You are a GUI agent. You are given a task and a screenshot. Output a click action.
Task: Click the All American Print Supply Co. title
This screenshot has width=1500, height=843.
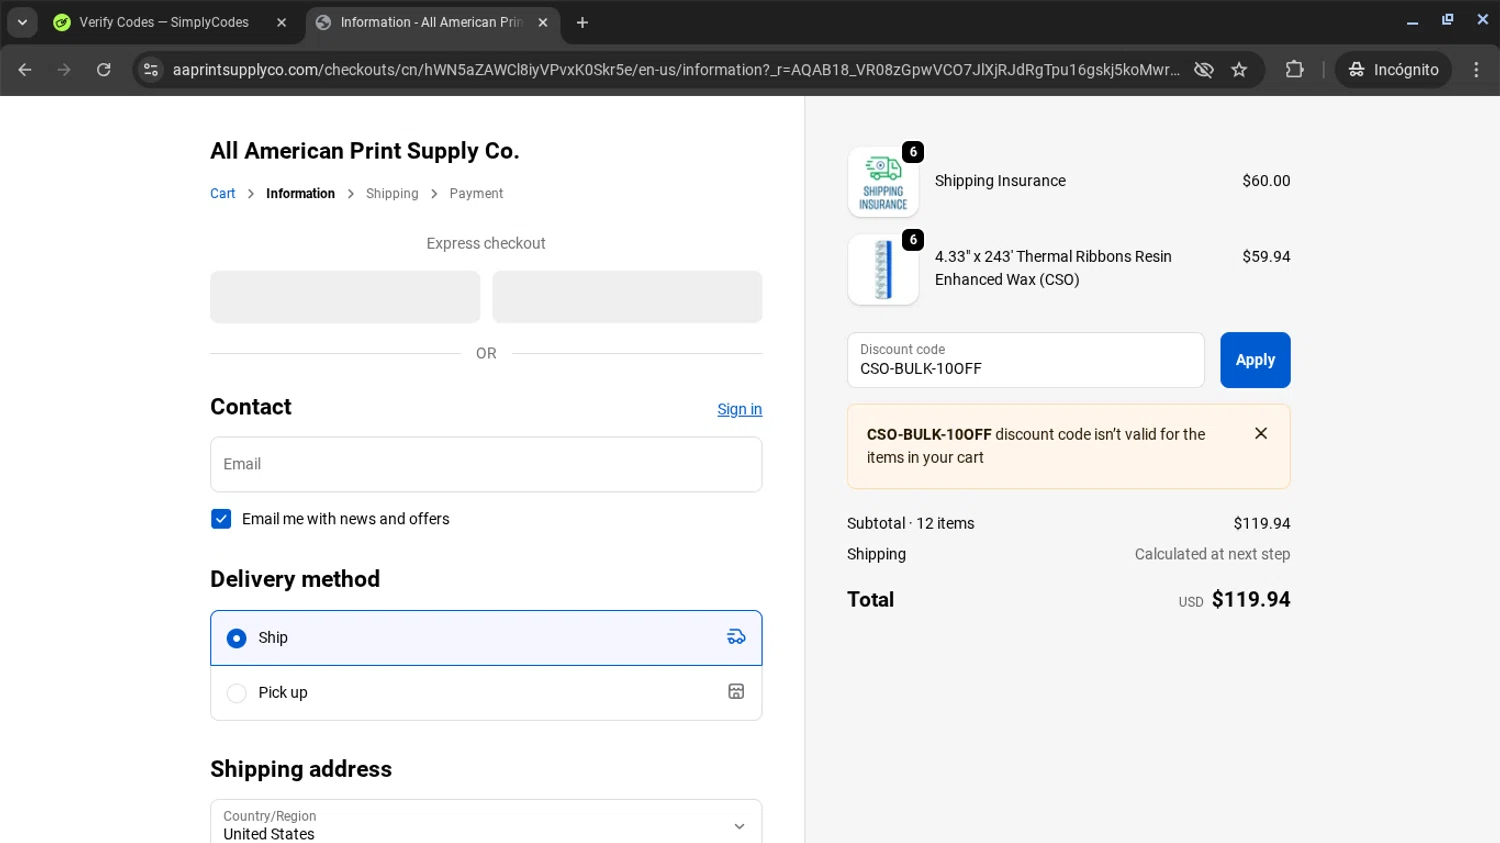(364, 151)
